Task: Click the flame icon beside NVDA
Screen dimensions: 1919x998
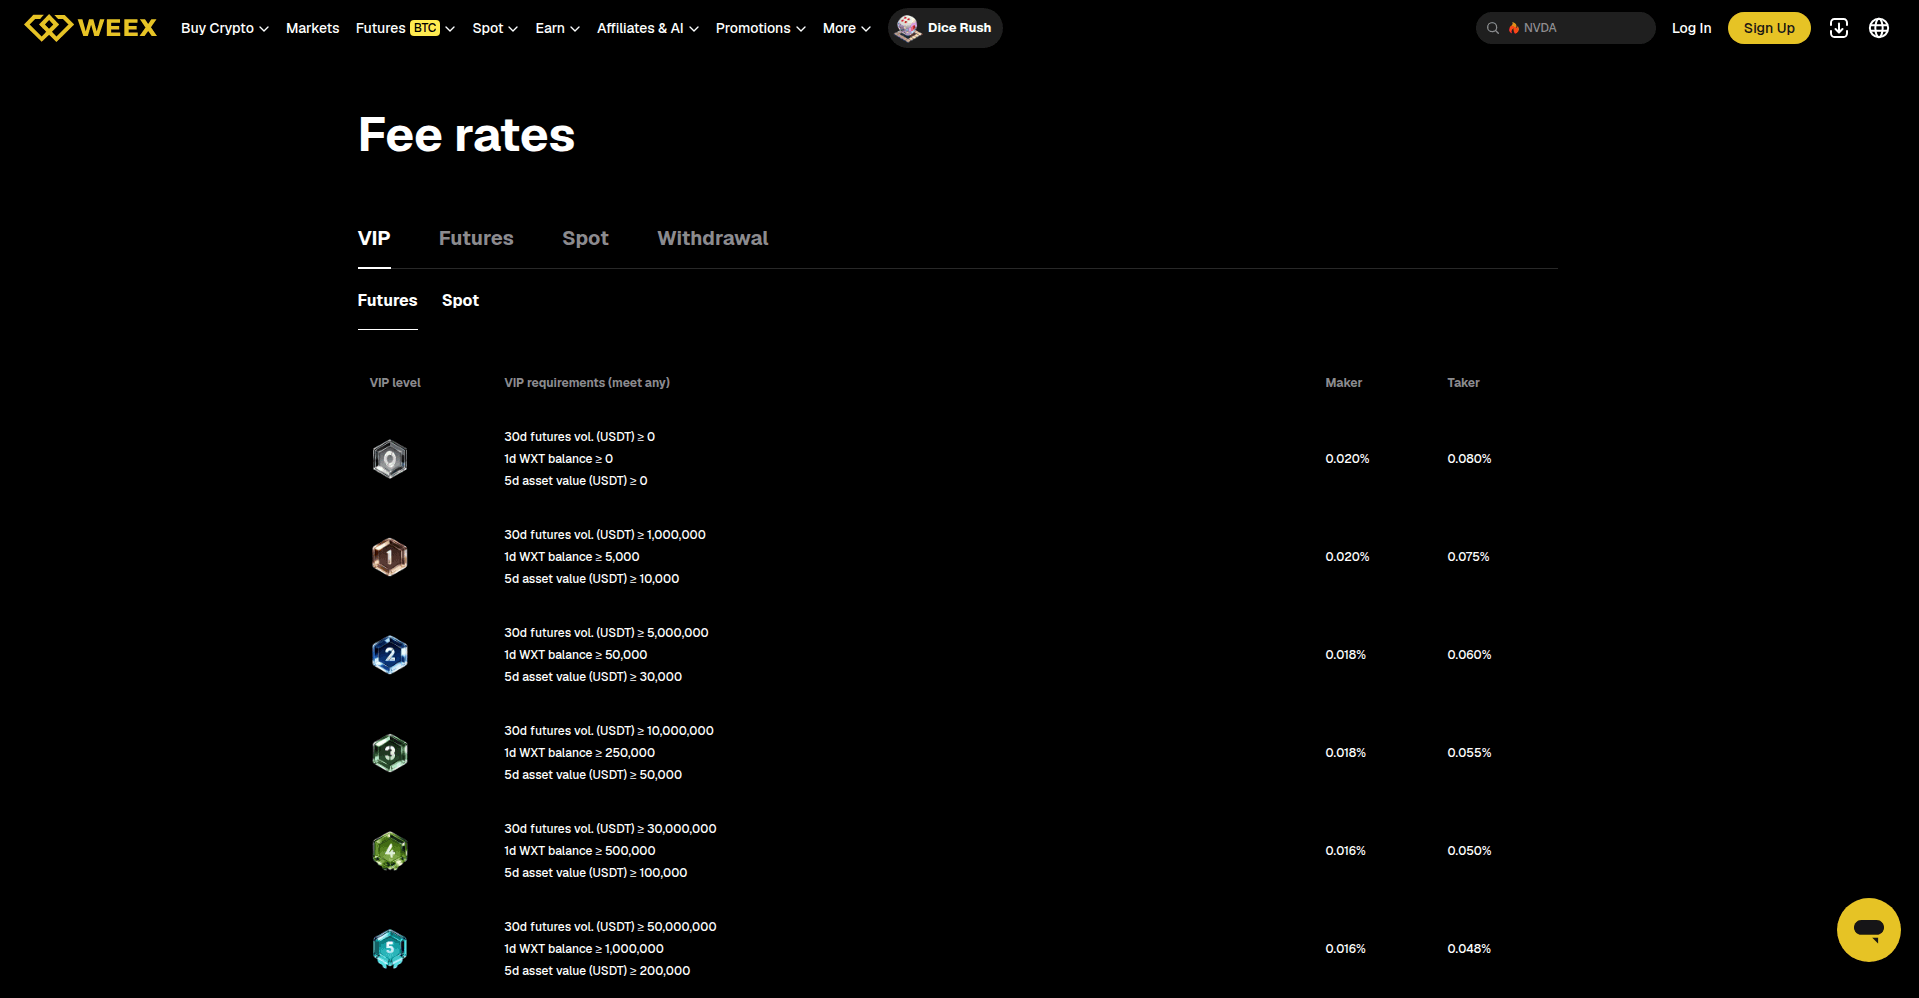Action: [x=1514, y=28]
